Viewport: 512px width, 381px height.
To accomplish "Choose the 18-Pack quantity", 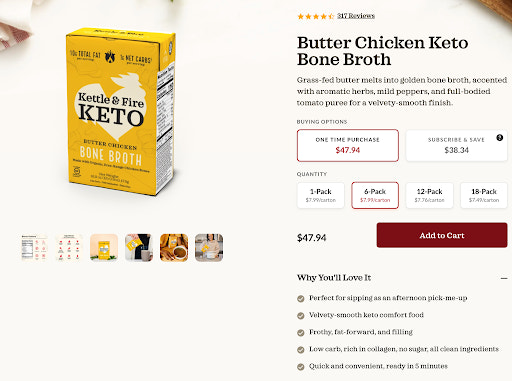I will pyautogui.click(x=484, y=195).
